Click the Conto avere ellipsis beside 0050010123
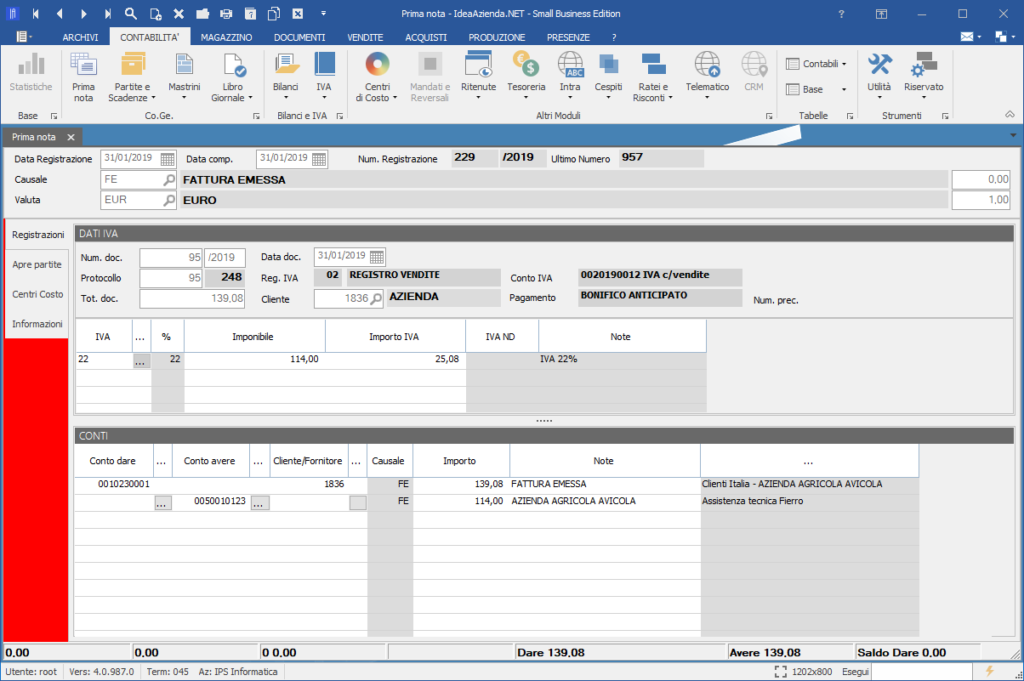The height and width of the screenshot is (681, 1024). coord(259,503)
